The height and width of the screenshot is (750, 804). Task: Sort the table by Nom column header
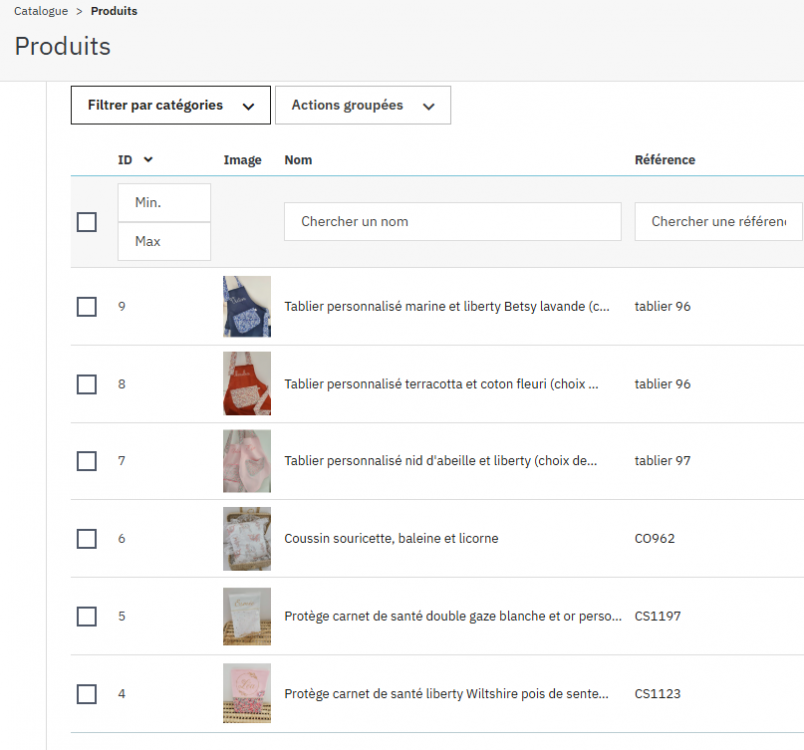click(x=298, y=160)
